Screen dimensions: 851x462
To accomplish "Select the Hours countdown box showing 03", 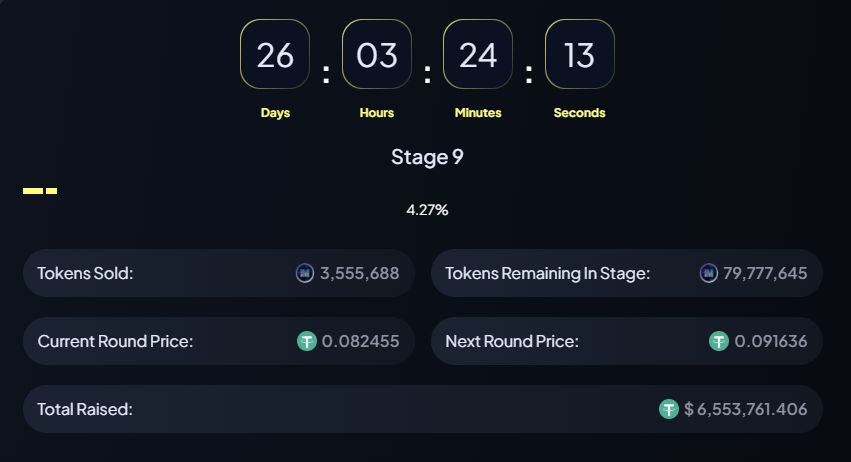I will click(377, 54).
